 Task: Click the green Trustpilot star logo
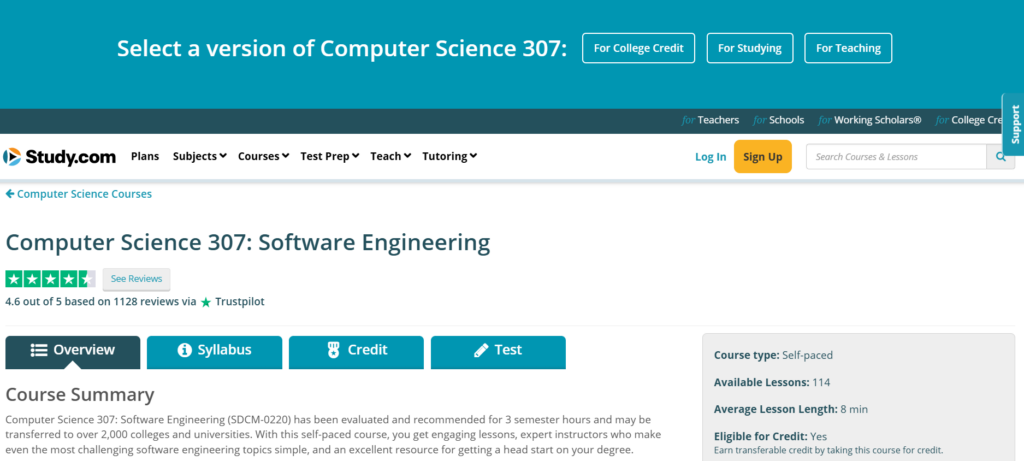click(x=206, y=302)
